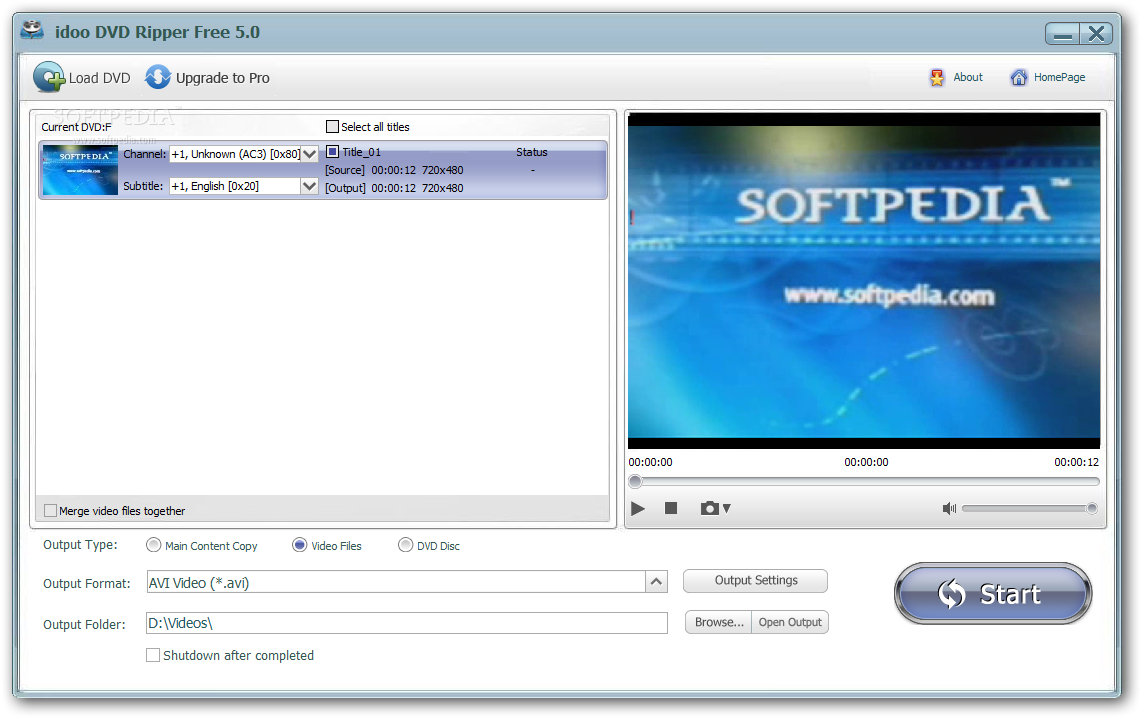Click the HomePage house icon
Screen dimensions: 1142x718
(x=1018, y=77)
